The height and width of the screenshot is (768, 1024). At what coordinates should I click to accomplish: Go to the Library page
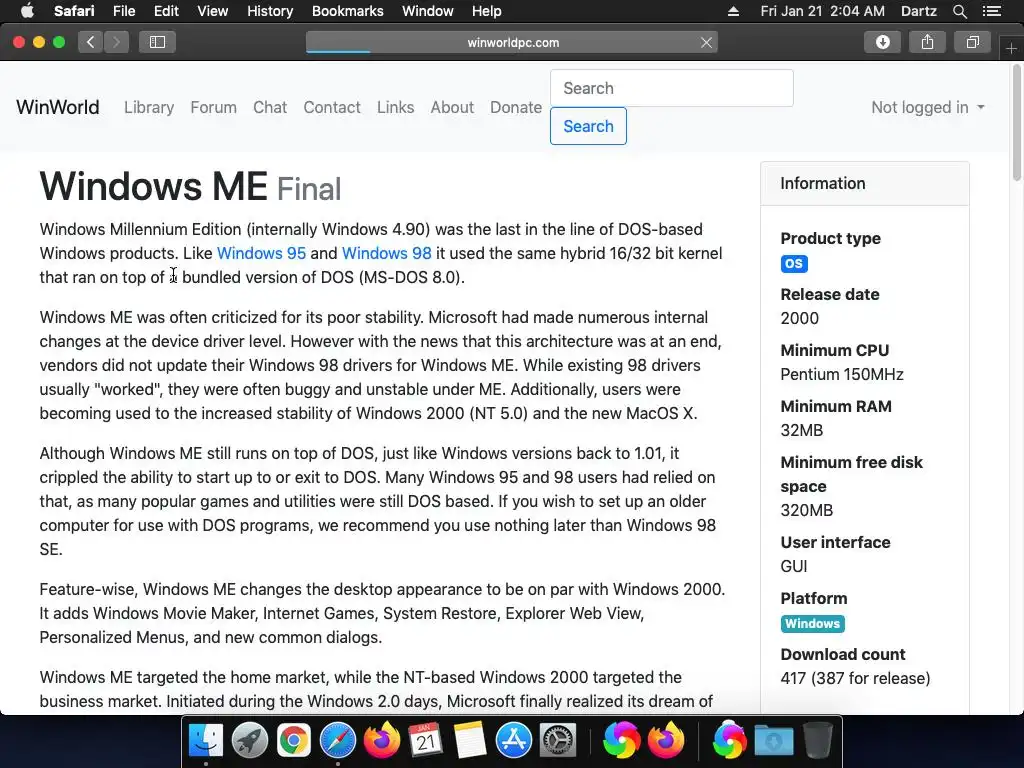[x=149, y=107]
